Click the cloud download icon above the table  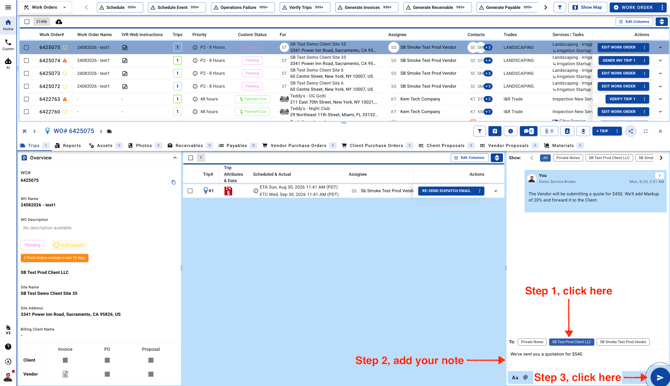coord(59,22)
